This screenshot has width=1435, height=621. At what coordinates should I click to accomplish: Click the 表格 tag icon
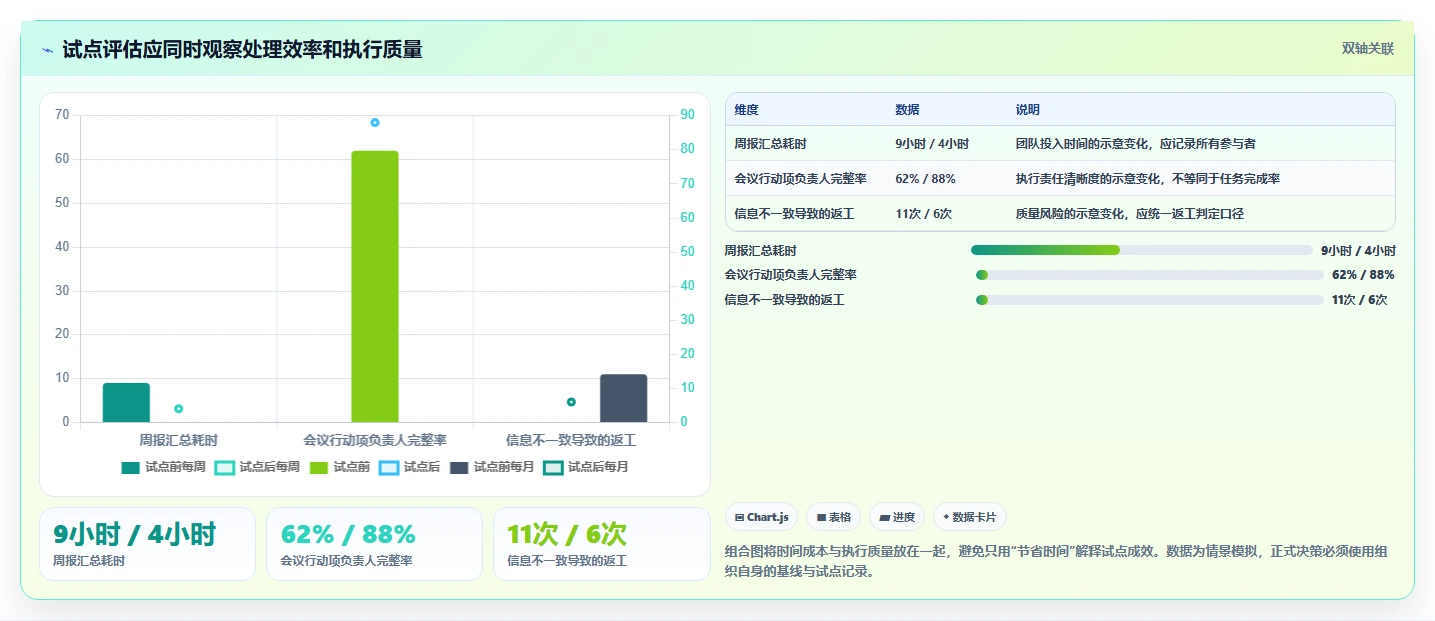tap(821, 518)
